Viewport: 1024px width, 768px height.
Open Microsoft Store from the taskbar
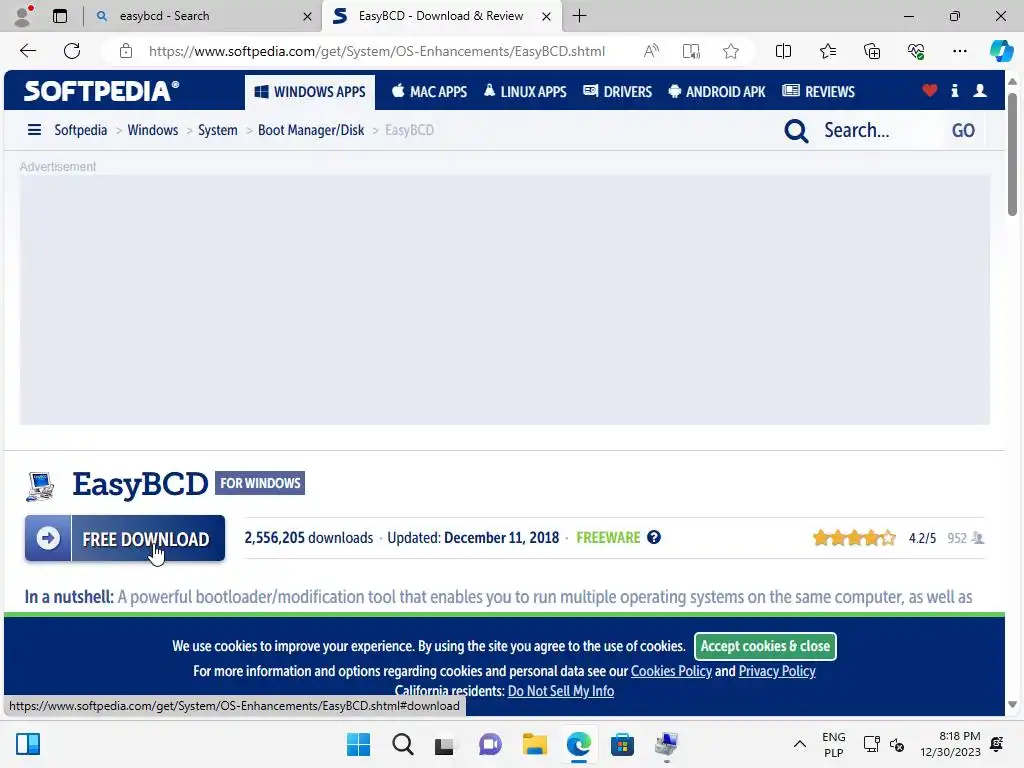(622, 744)
